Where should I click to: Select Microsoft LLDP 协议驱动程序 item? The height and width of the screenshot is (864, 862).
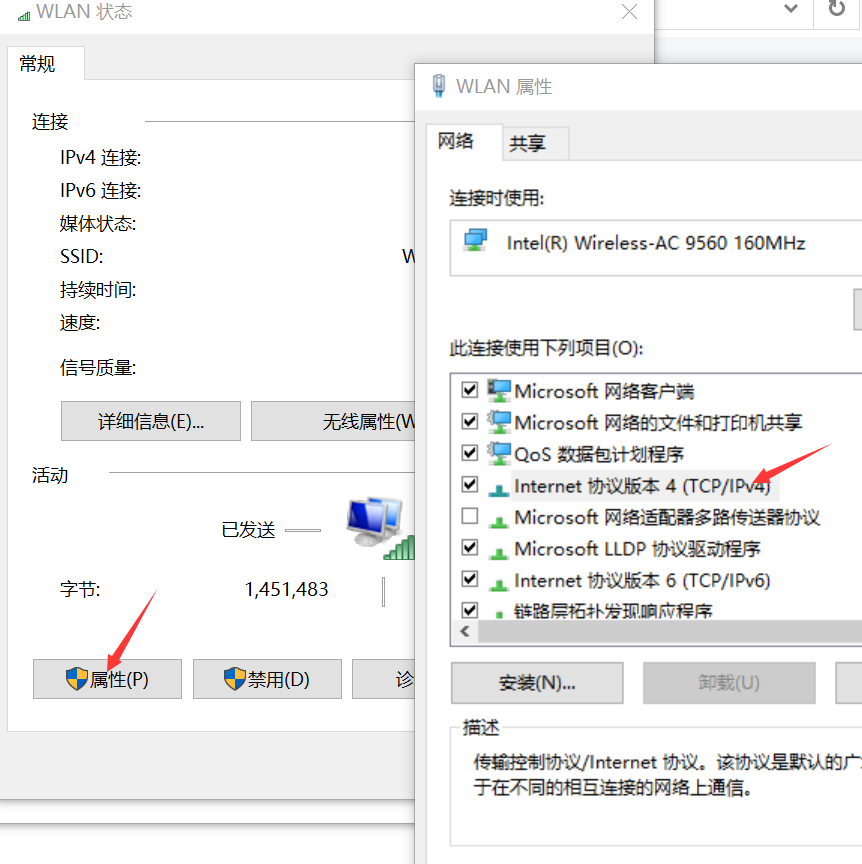click(637, 549)
